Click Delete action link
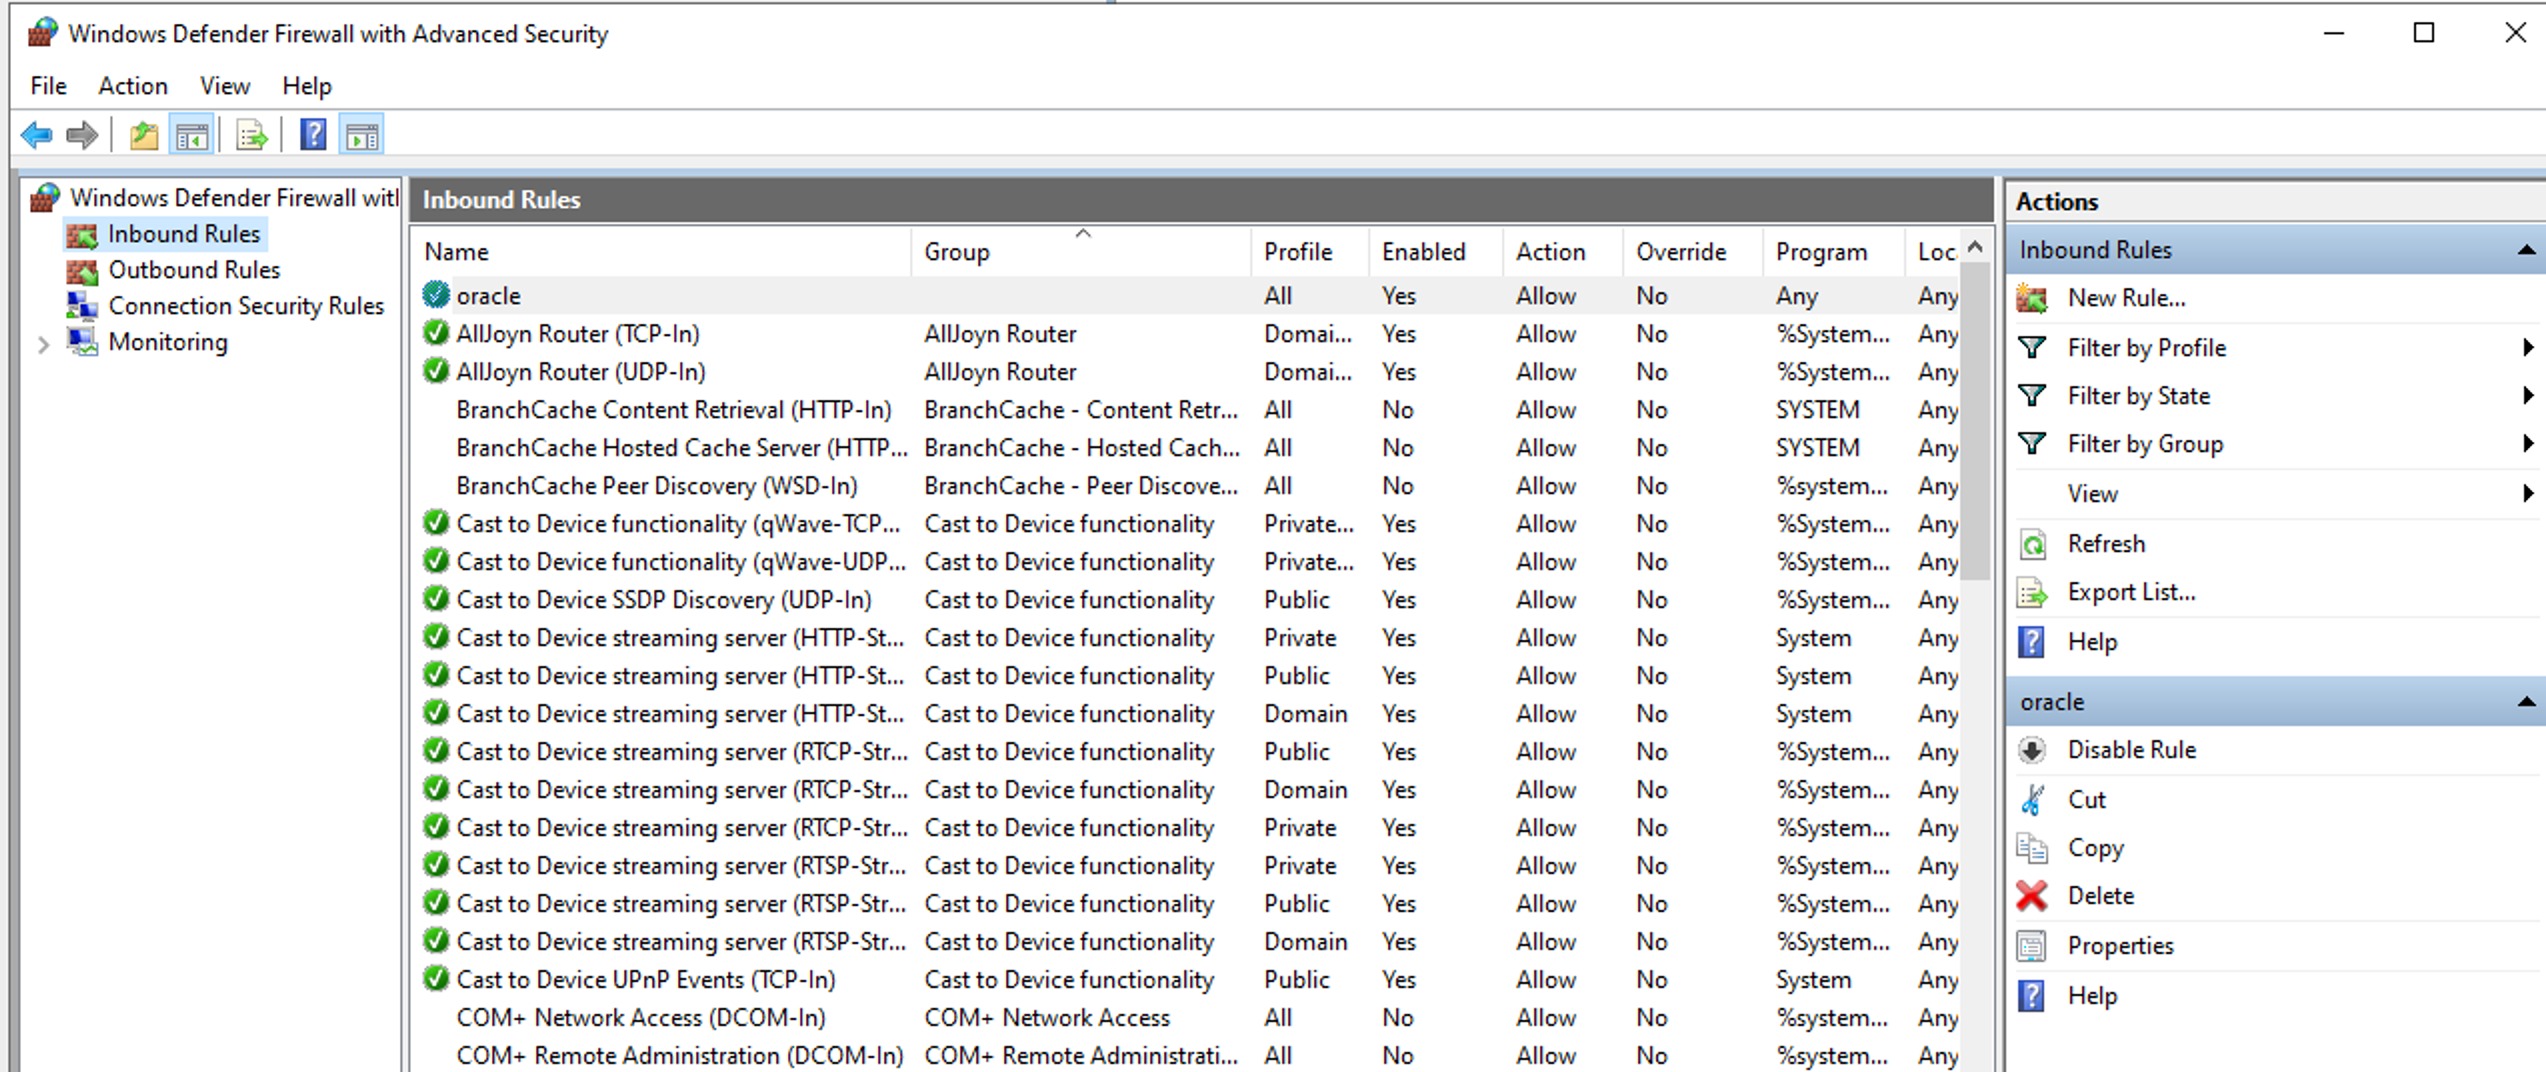This screenshot has width=2546, height=1072. (2101, 896)
